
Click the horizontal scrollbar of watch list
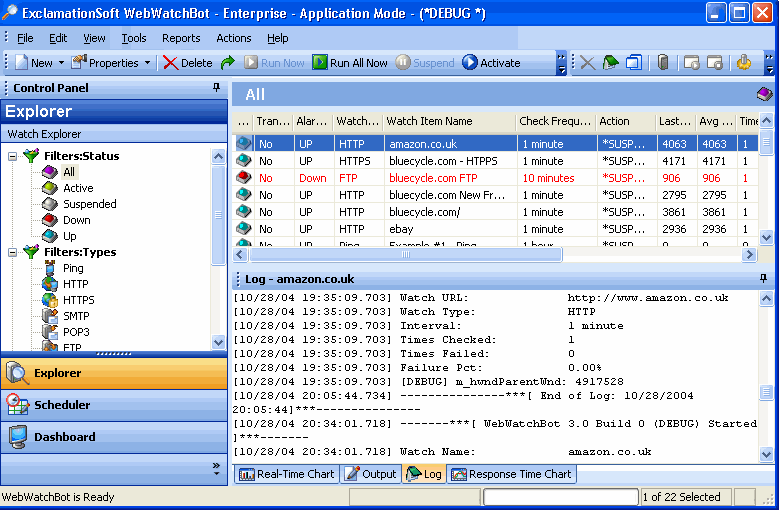coord(405,254)
